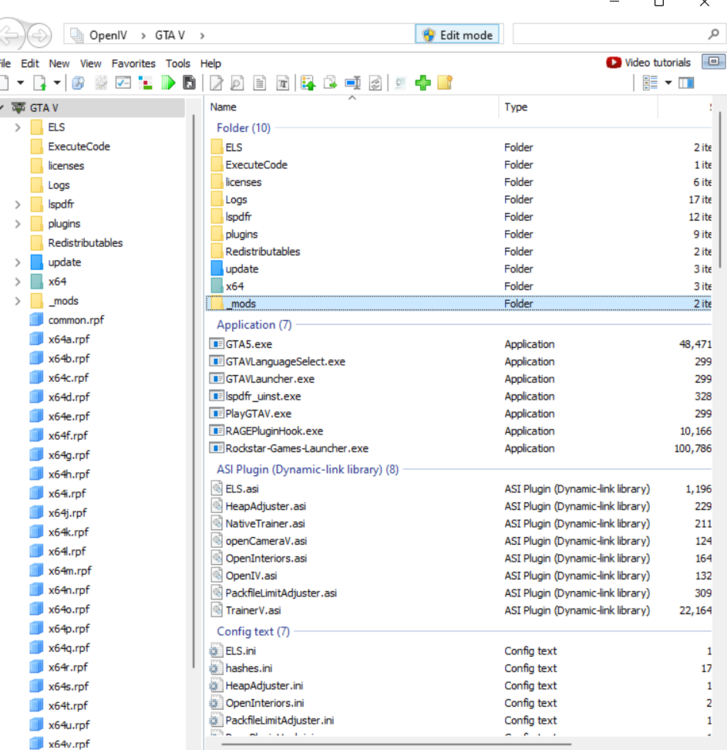Expand the lspdfr tree node
This screenshot has width=727, height=750.
18,204
